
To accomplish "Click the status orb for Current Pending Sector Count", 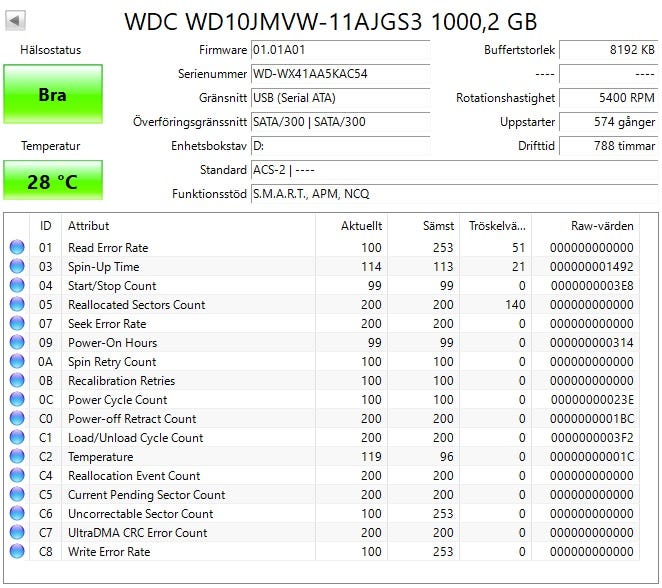I will coord(17,494).
